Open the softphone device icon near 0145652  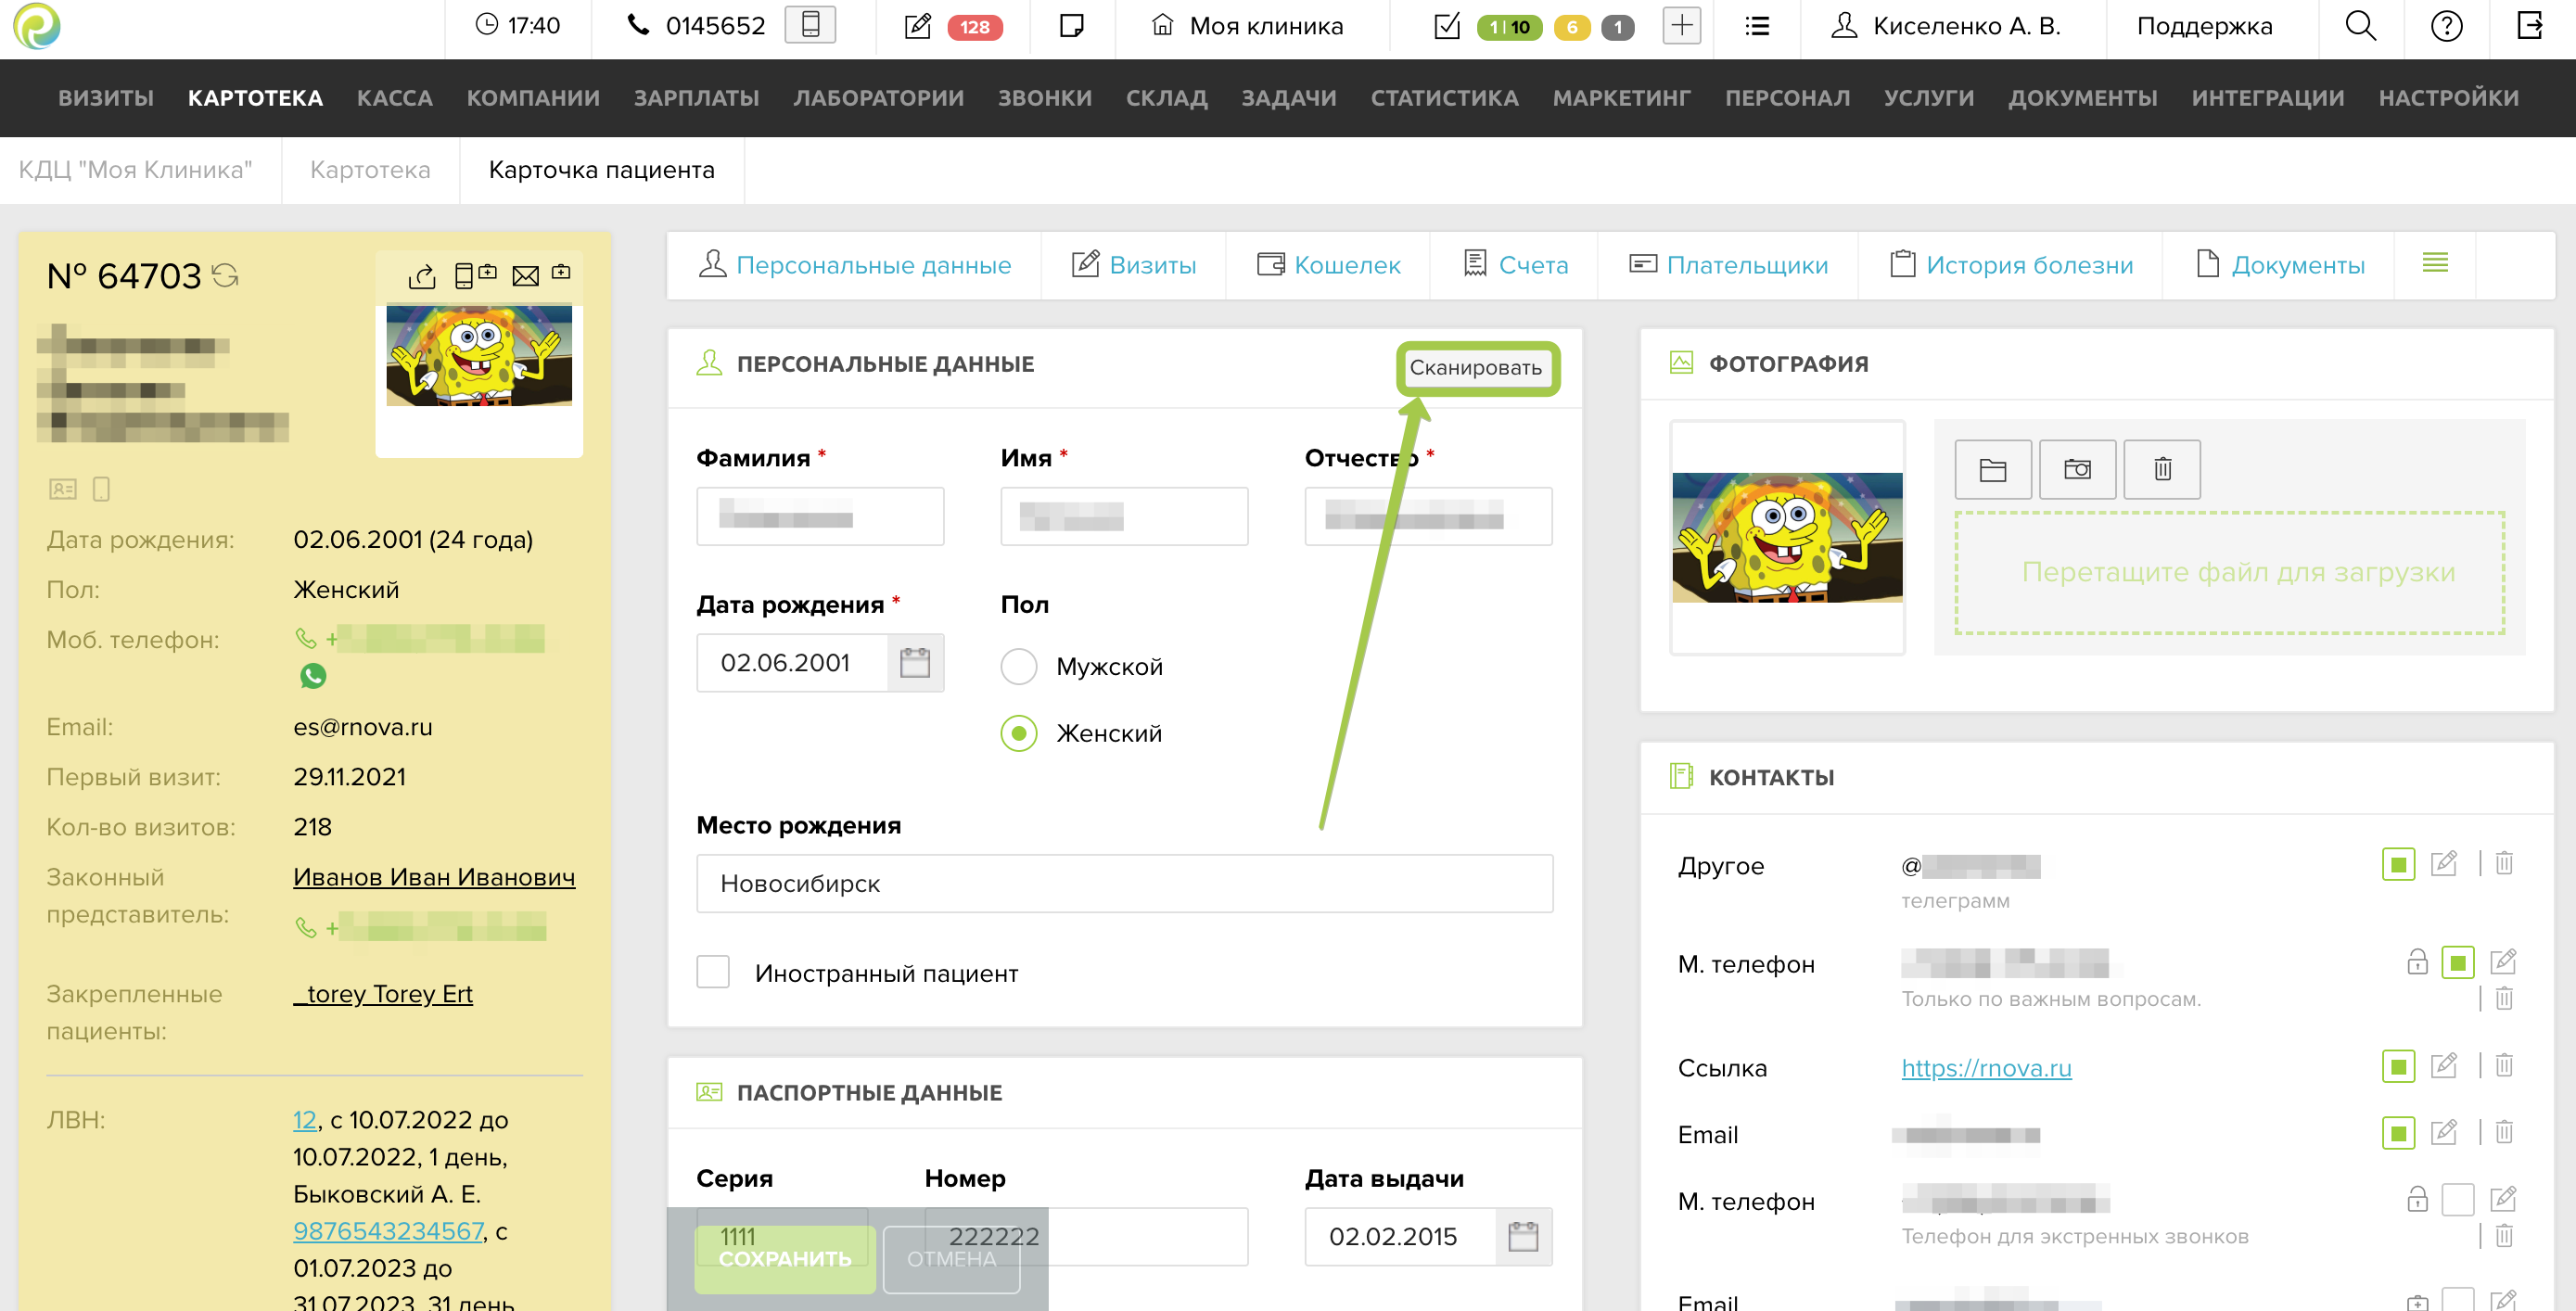(x=810, y=25)
